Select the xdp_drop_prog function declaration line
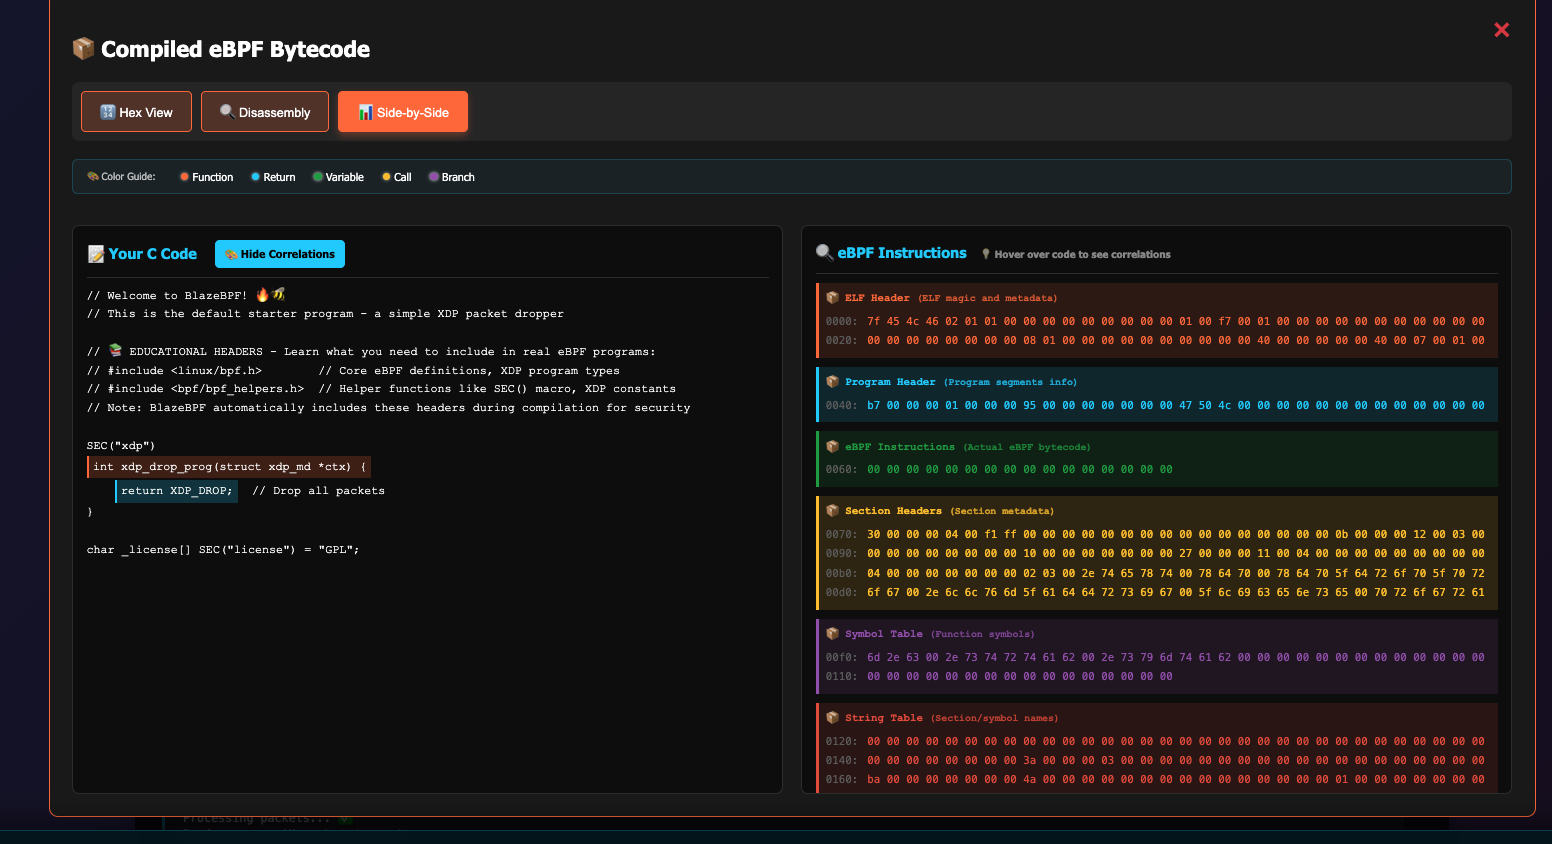The image size is (1552, 844). [x=229, y=467]
